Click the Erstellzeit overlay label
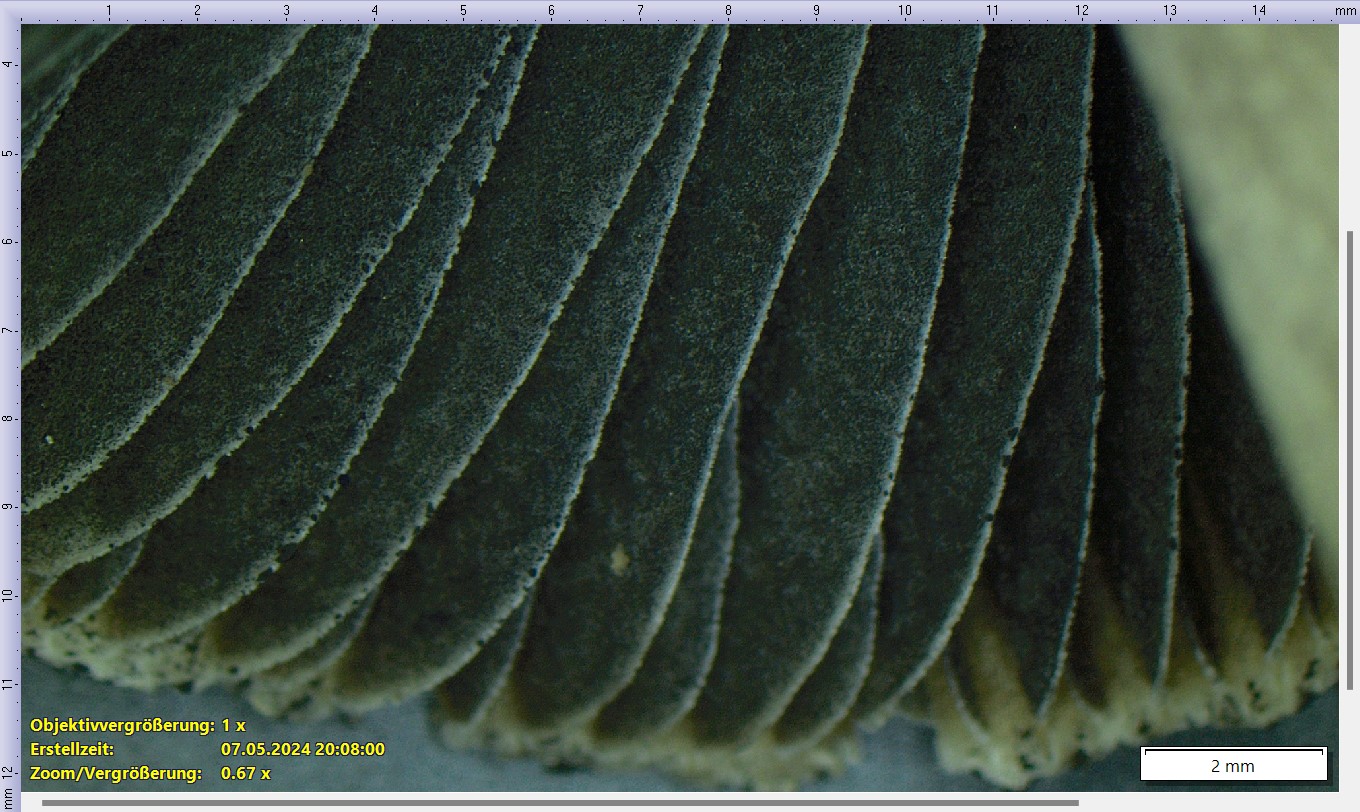The width and height of the screenshot is (1360, 812). (x=72, y=749)
